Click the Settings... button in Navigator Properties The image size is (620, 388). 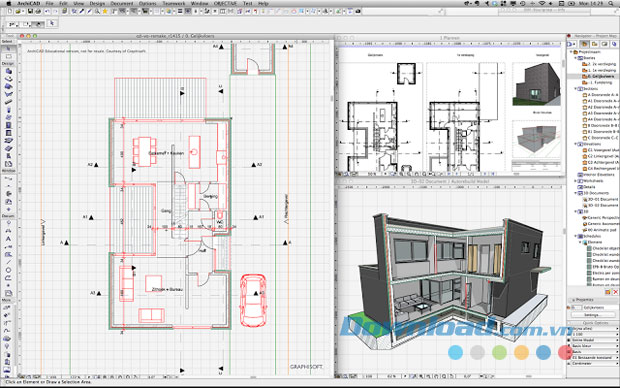pos(592,315)
